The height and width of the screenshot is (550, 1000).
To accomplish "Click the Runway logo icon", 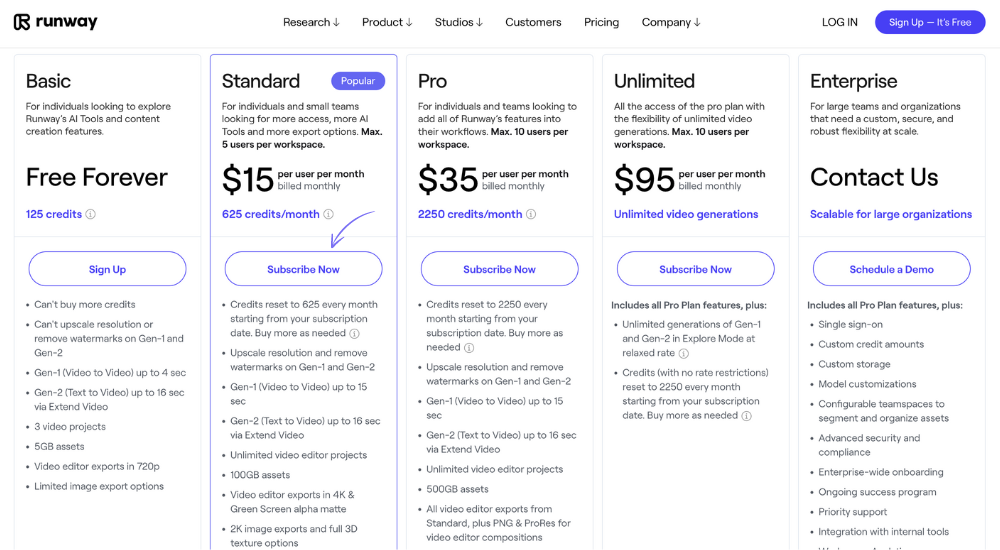I will [x=22, y=22].
